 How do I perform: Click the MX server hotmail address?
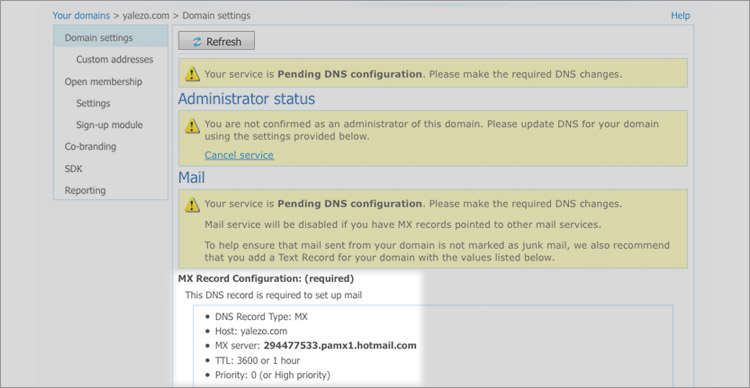tap(340, 345)
